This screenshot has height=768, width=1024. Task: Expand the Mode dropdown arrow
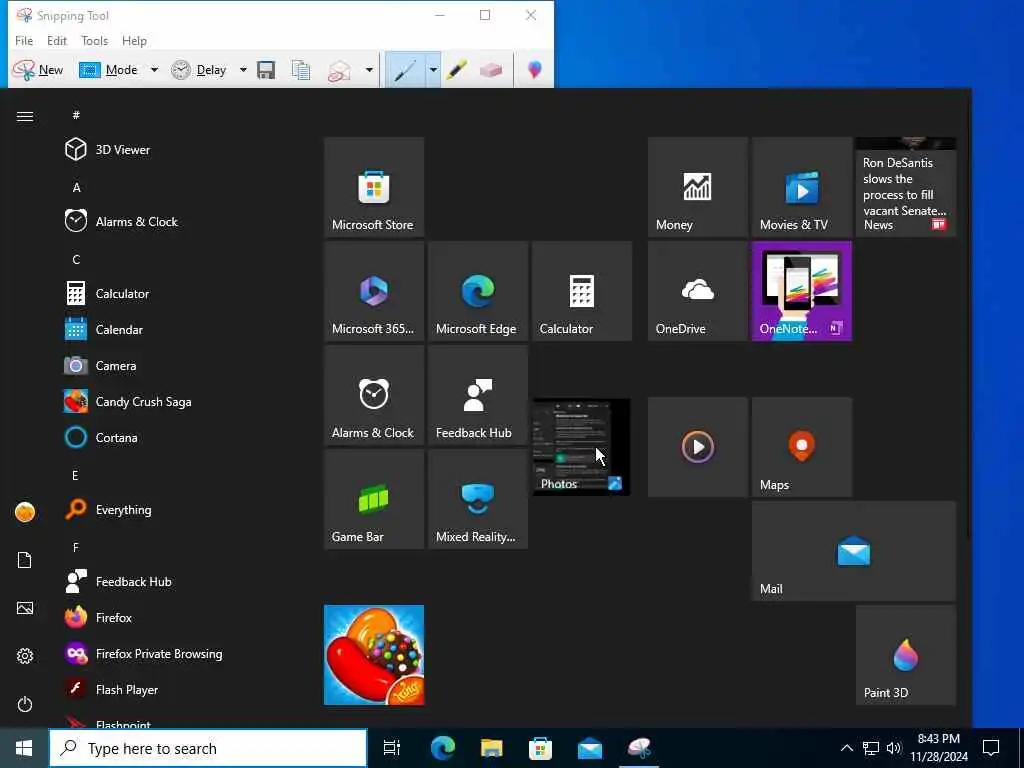pos(154,70)
